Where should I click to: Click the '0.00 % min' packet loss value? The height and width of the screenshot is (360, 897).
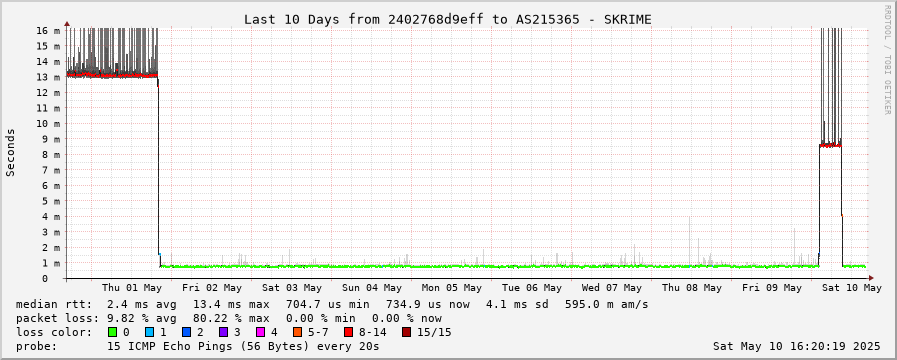pos(321,318)
